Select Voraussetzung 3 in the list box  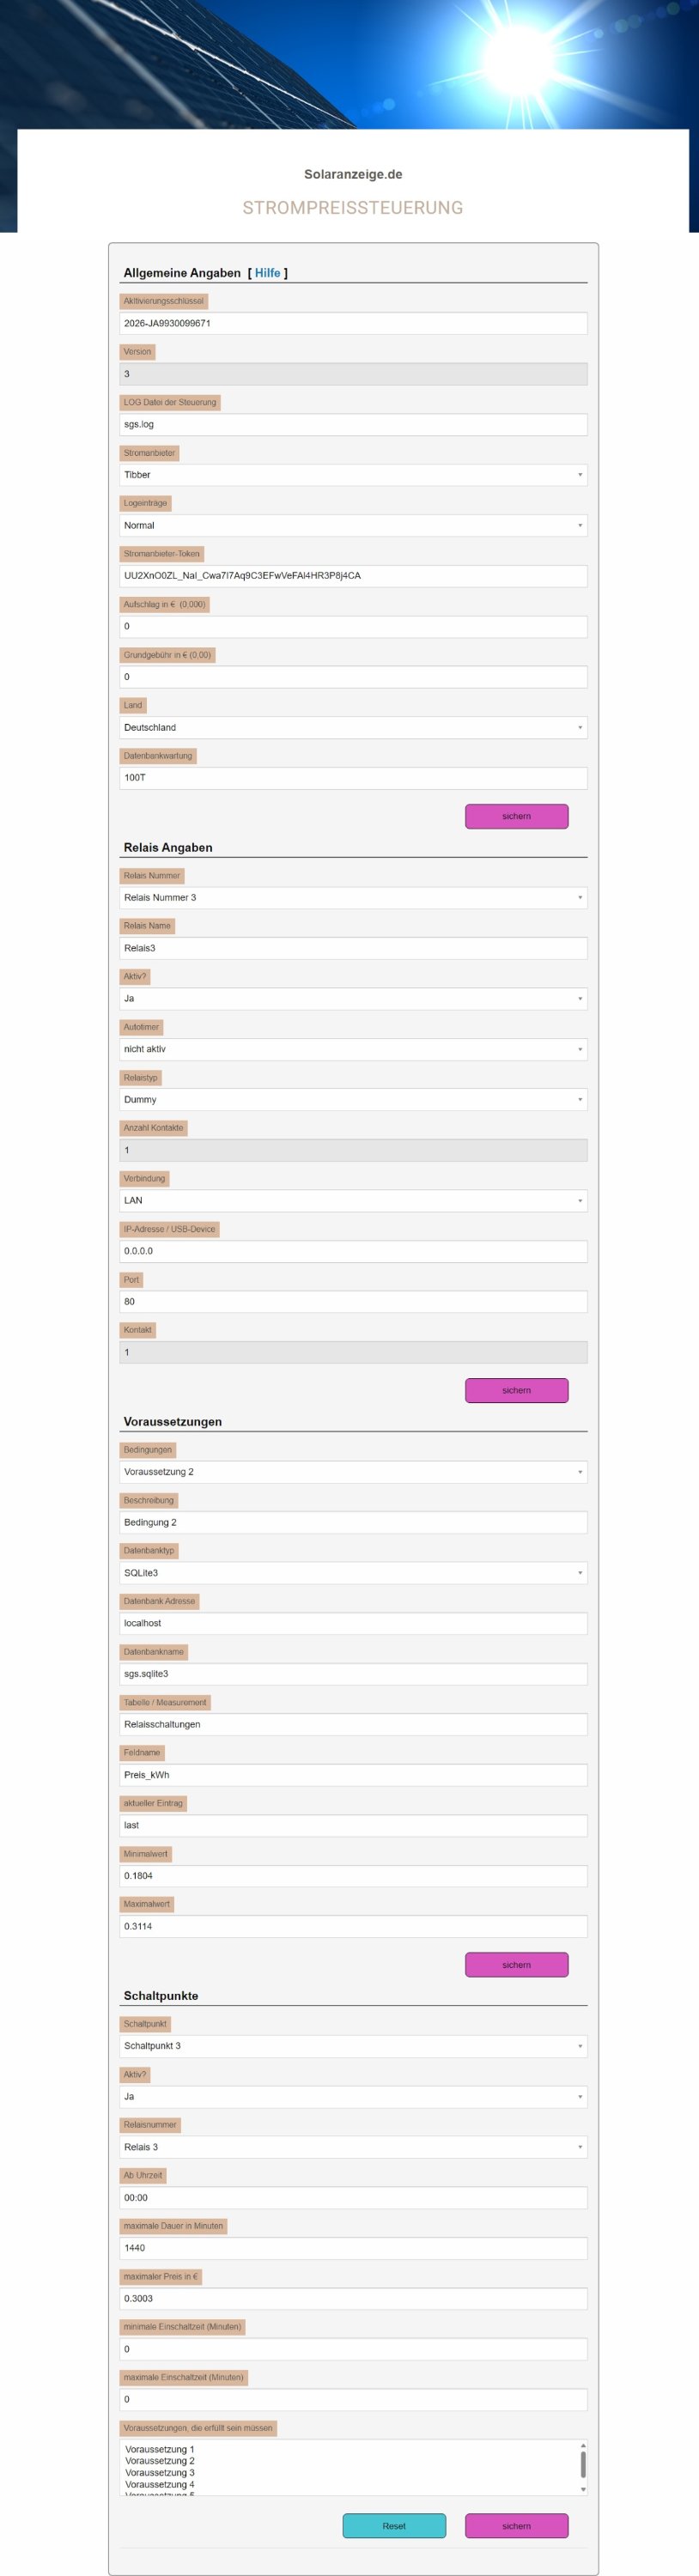tap(160, 2472)
